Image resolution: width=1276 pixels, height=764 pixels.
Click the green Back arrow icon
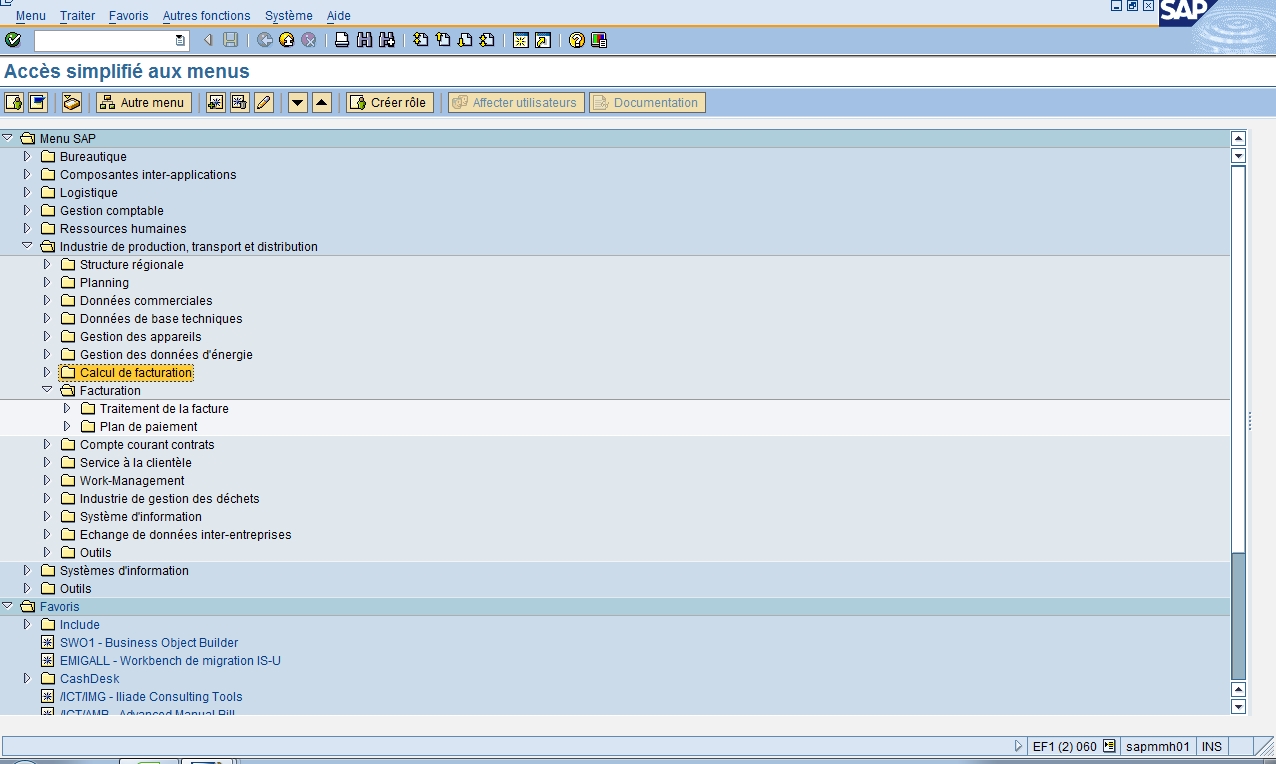tap(265, 40)
